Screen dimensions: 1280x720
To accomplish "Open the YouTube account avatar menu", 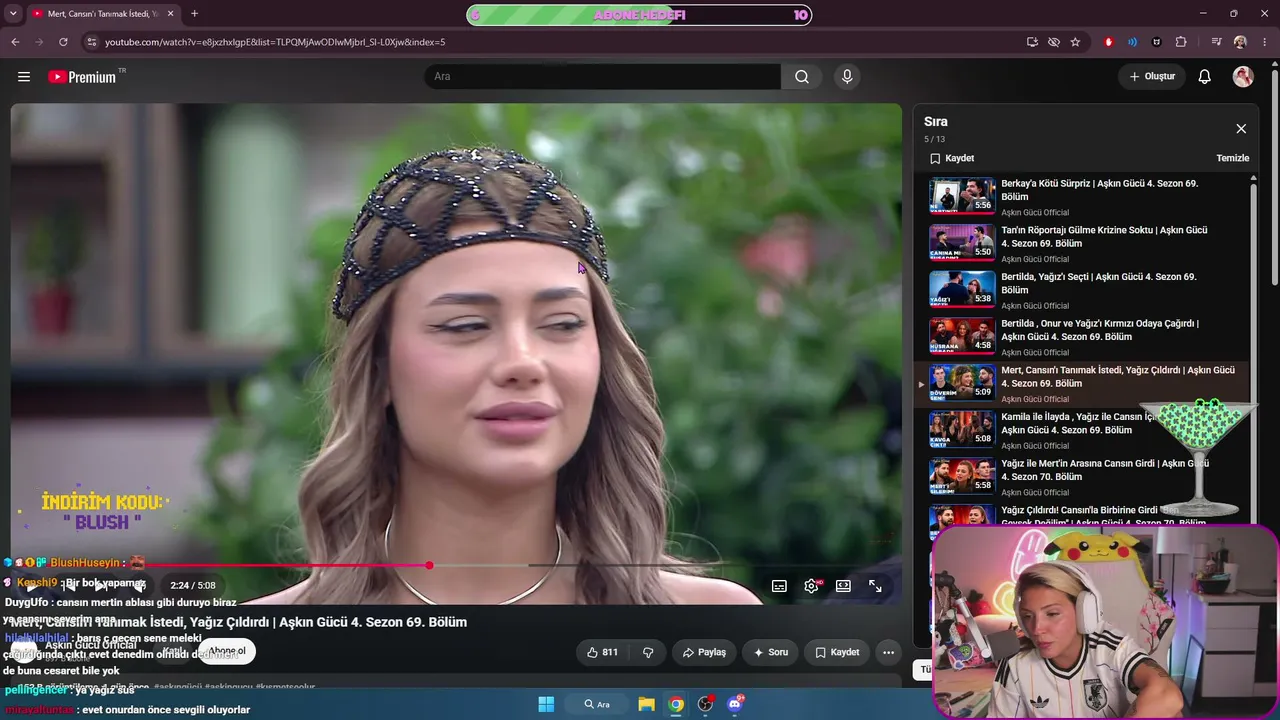I will (1243, 77).
